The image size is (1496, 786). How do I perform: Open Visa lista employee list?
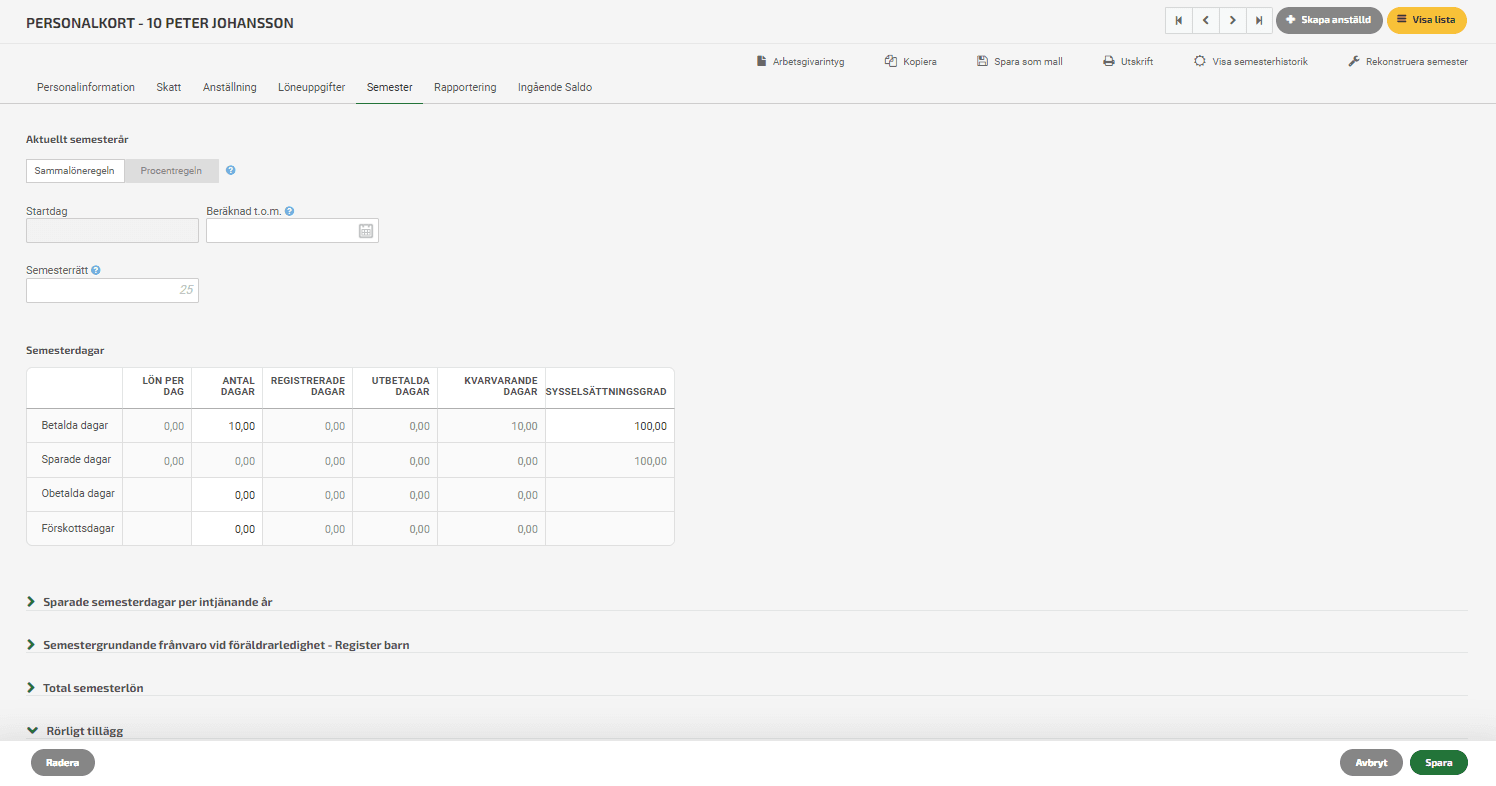[1426, 20]
